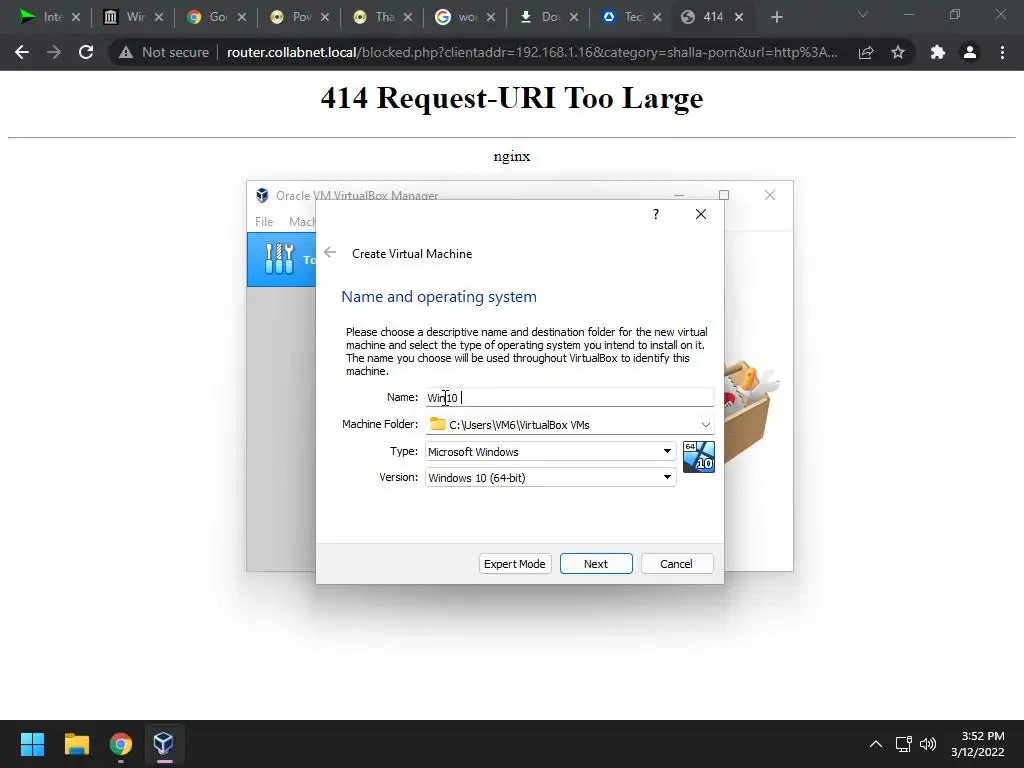This screenshot has width=1024, height=768.
Task: Close the 'Tec' tab
Action: tap(657, 17)
